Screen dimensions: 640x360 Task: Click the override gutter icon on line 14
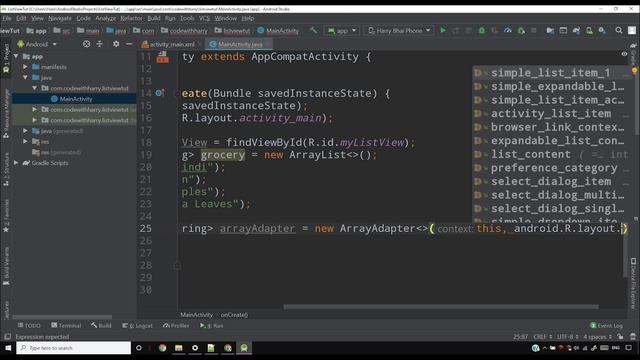click(159, 93)
